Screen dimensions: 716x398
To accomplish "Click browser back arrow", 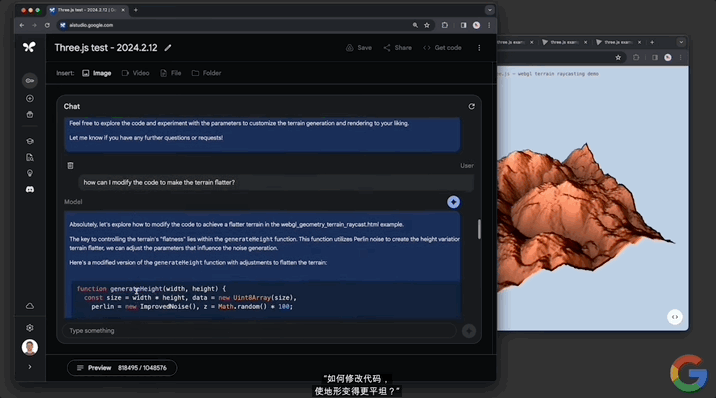I will 22,25.
